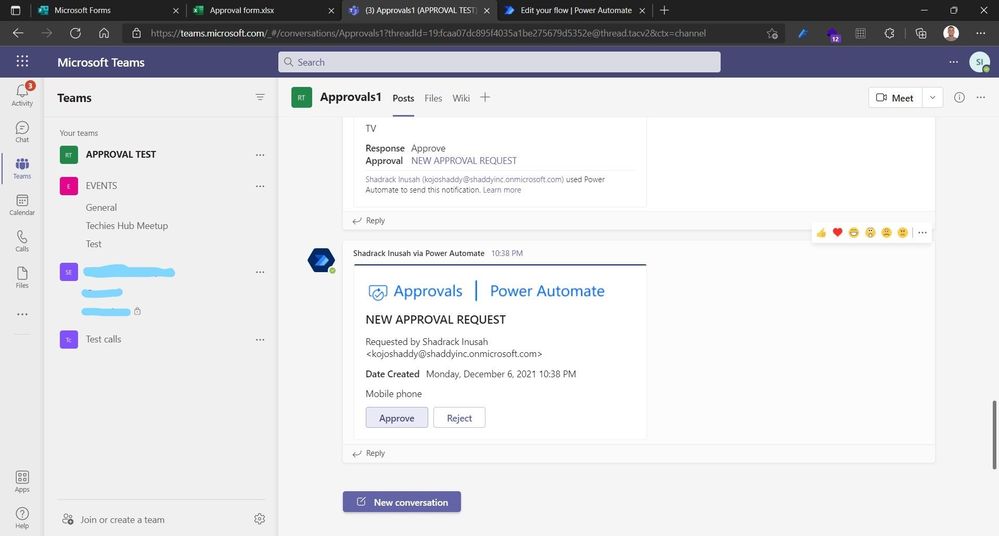999x536 pixels.
Task: Click the Teams search box
Action: 499,62
